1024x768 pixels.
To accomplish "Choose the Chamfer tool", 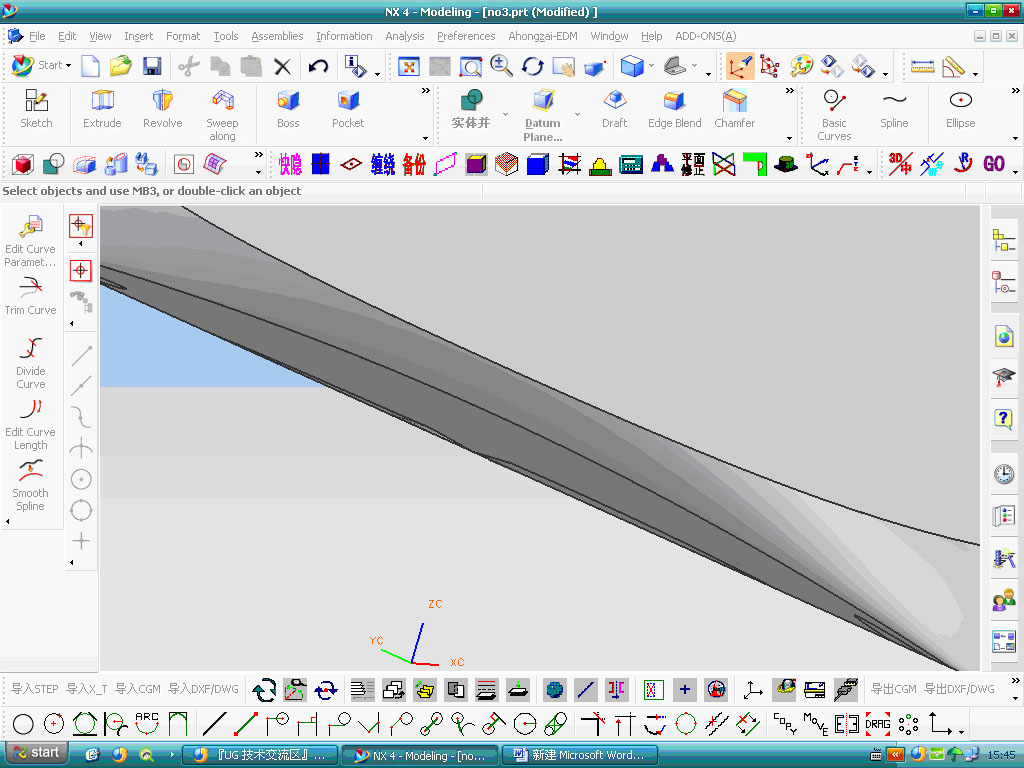I will 735,109.
